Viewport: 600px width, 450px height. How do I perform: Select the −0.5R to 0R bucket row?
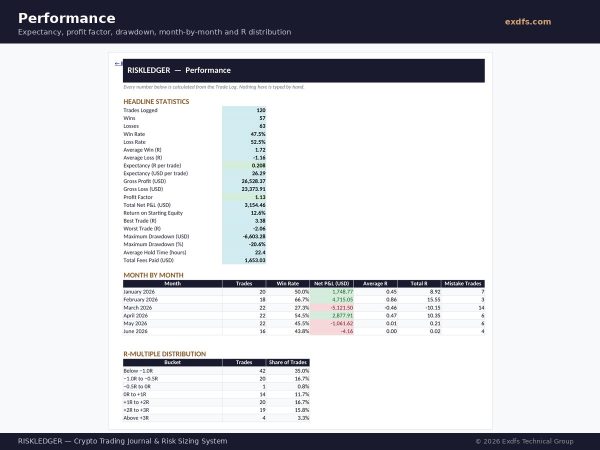coord(216,386)
